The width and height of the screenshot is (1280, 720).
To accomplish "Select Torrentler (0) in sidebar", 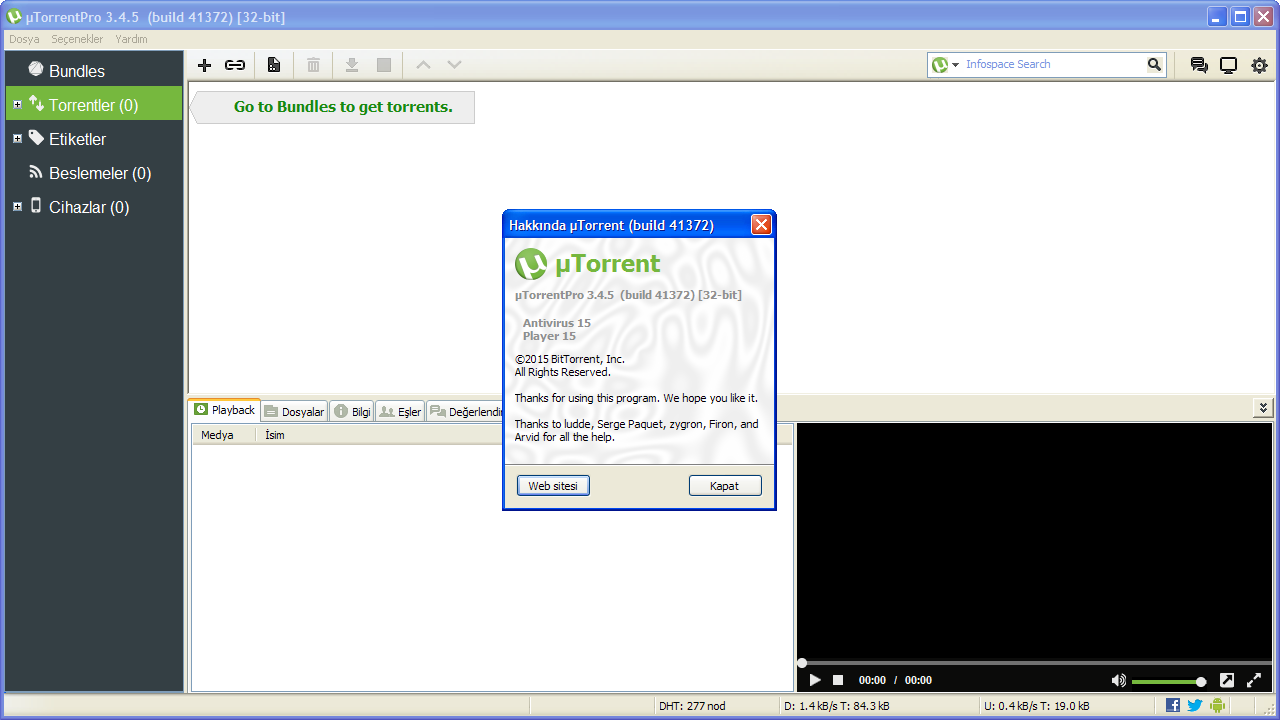I will click(x=94, y=105).
